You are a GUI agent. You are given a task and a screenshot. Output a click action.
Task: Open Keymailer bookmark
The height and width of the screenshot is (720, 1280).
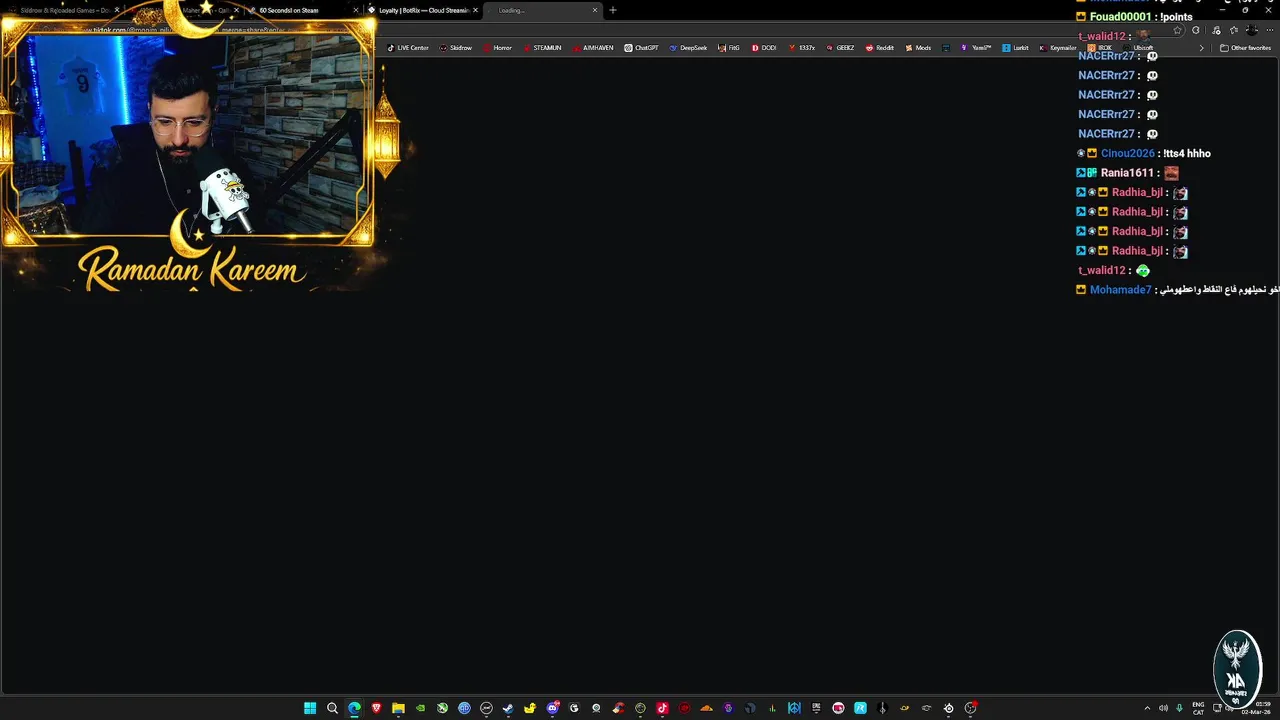pyautogui.click(x=1058, y=48)
